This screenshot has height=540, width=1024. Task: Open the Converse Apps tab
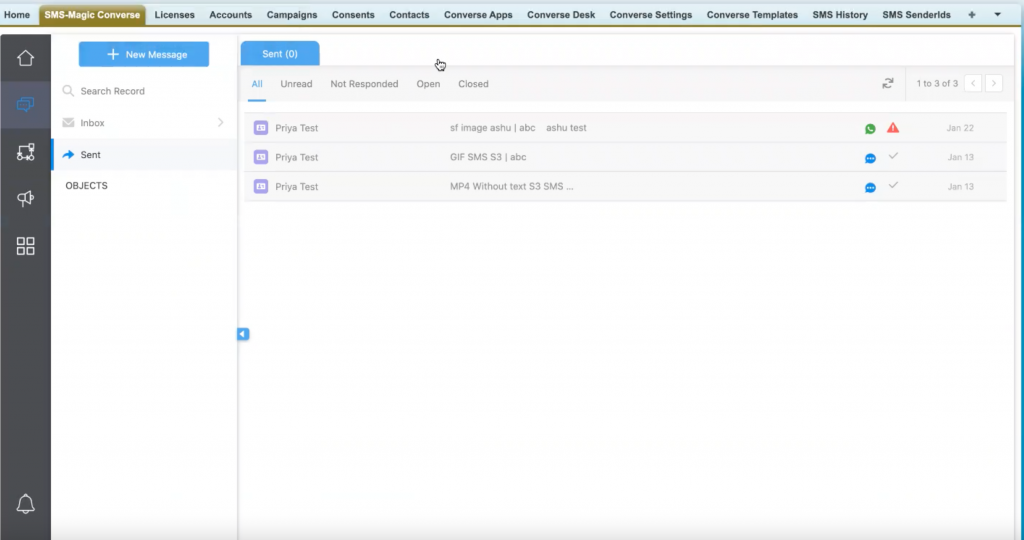[478, 14]
